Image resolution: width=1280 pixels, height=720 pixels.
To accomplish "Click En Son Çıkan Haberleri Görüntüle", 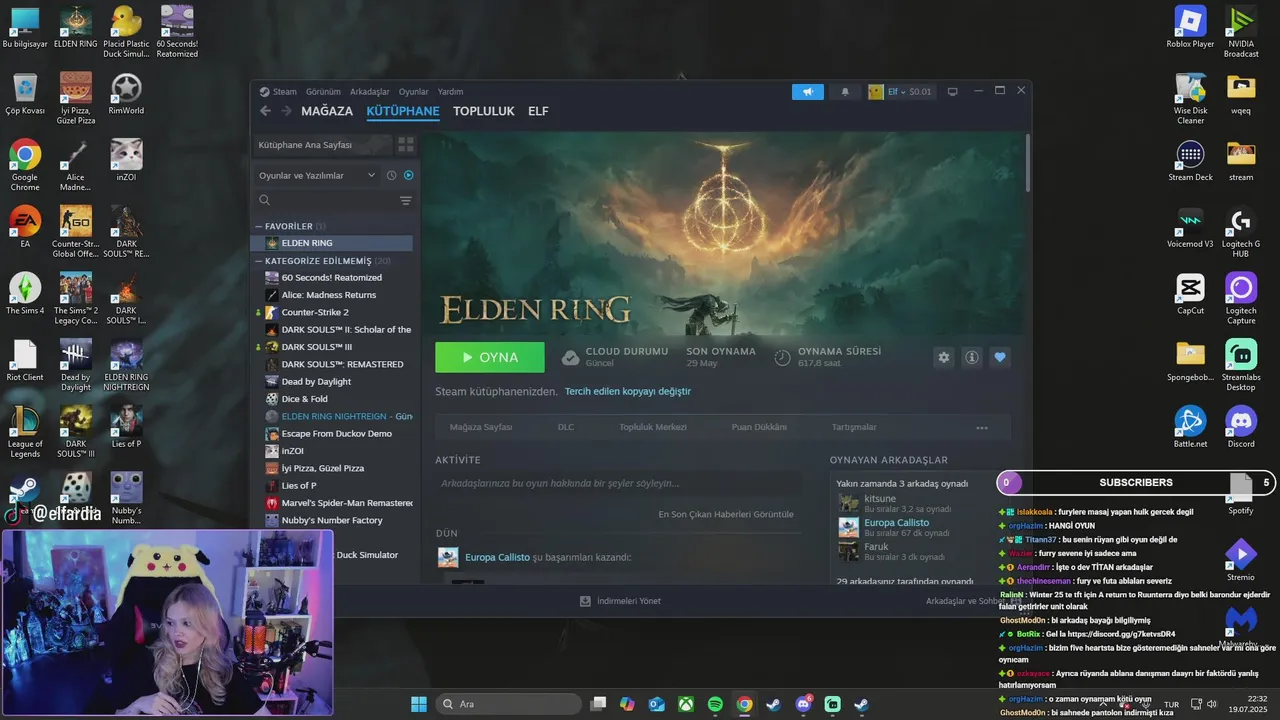I will coord(726,514).
